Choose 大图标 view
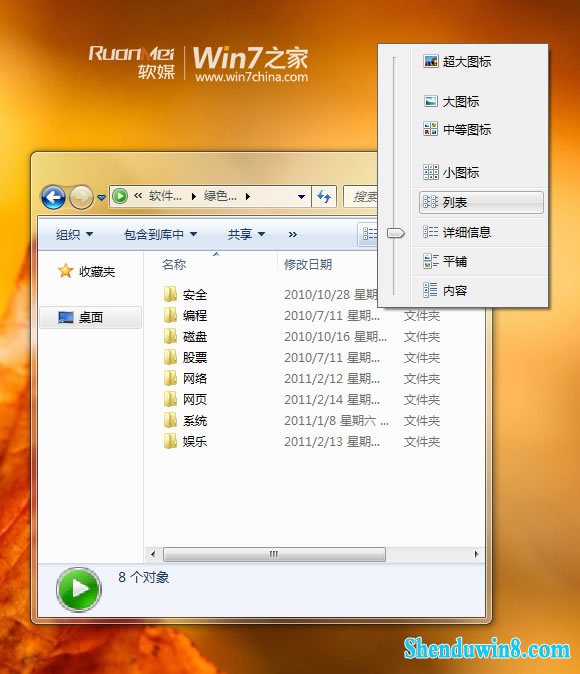580x674 pixels. coord(451,102)
